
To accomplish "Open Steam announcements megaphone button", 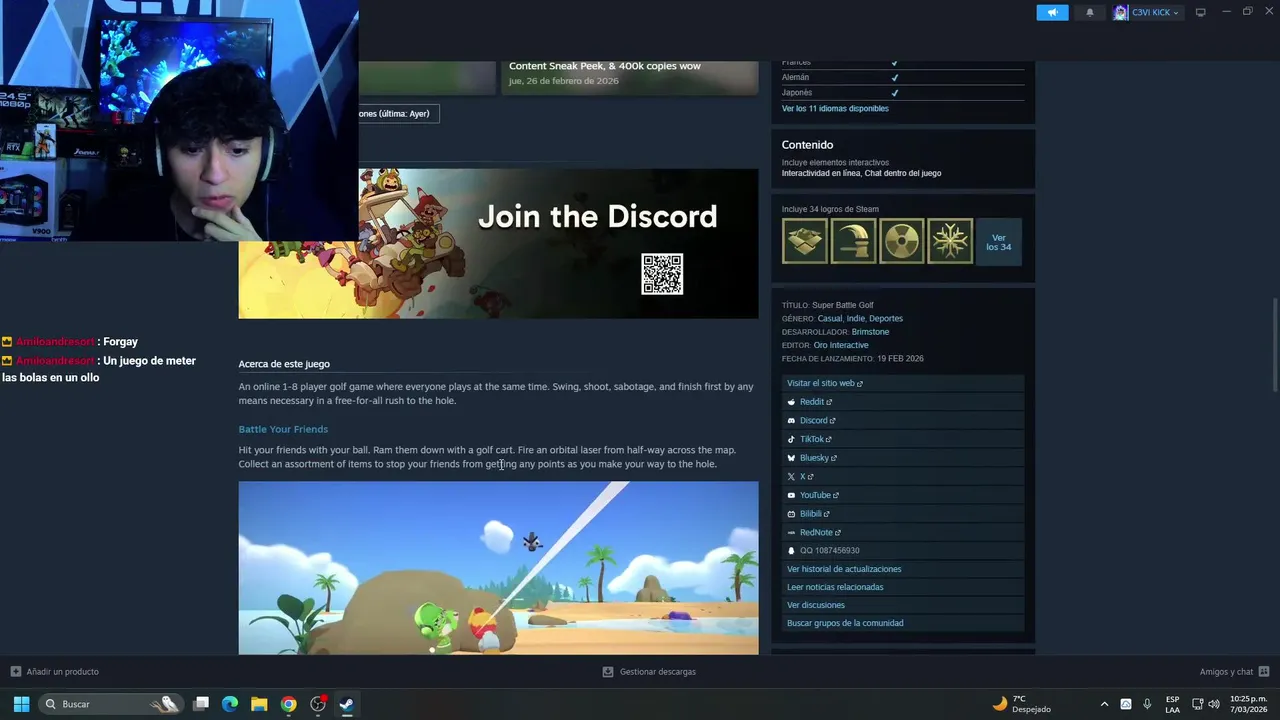I will 1052,12.
